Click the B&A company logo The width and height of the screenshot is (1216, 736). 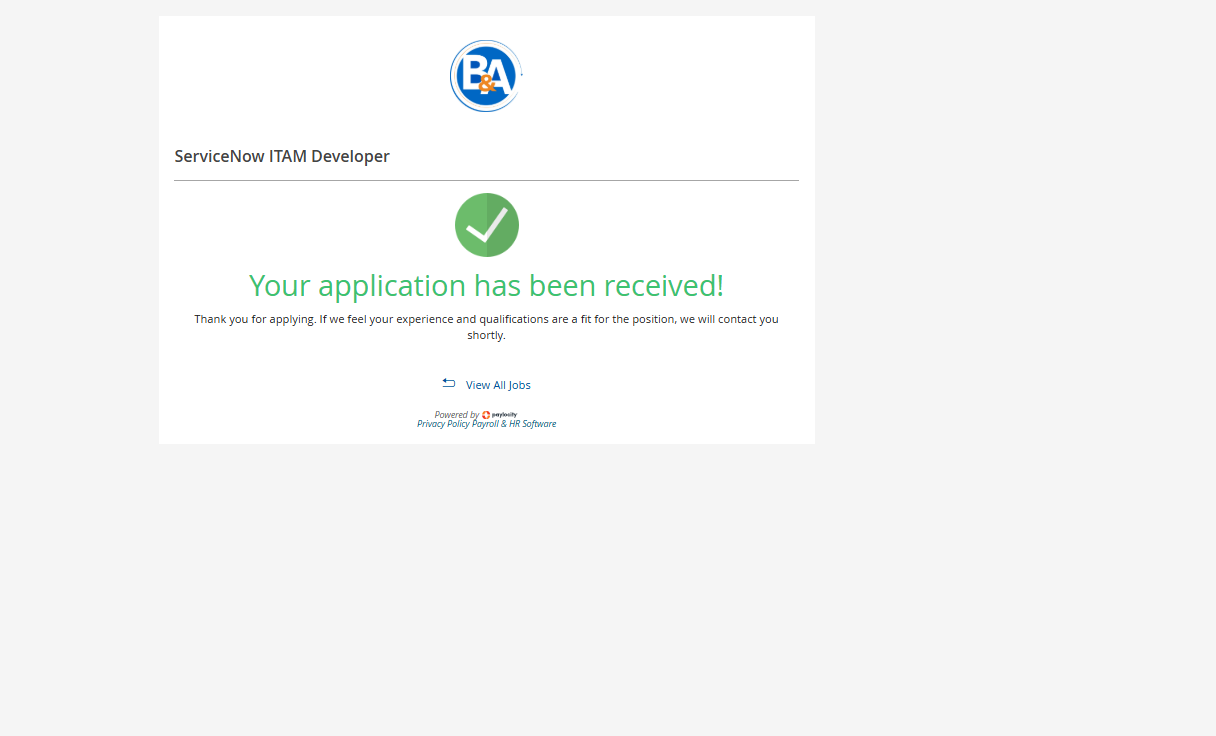[x=486, y=76]
